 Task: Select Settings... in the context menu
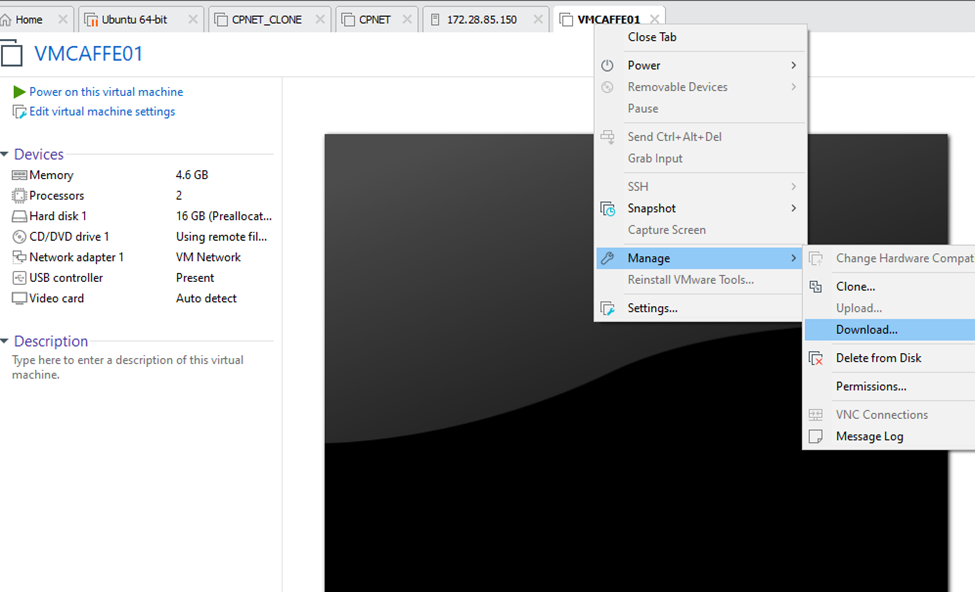(700, 308)
